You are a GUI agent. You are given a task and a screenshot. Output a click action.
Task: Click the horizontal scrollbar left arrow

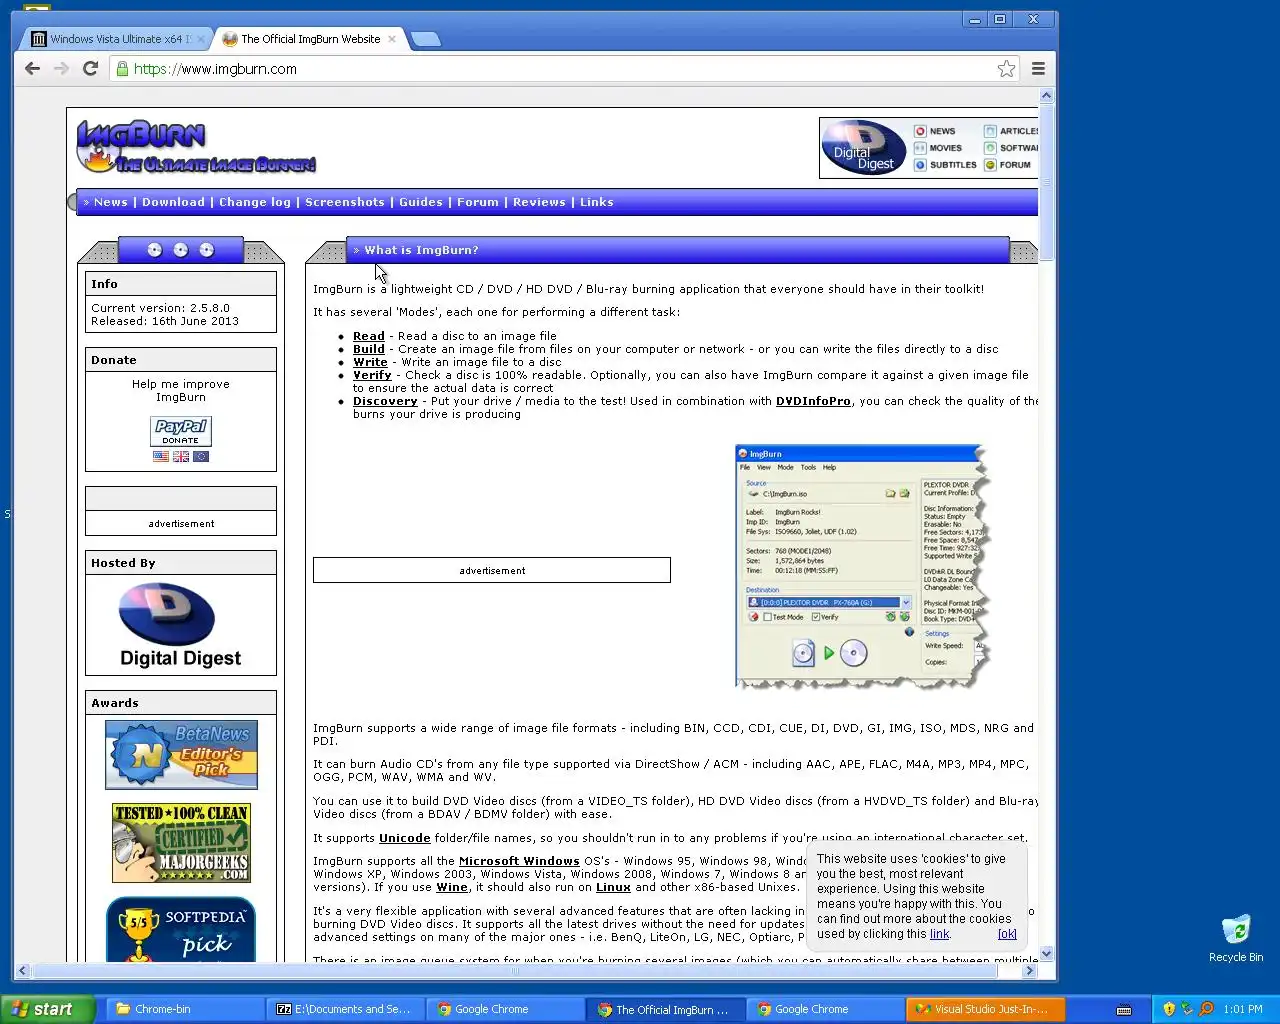[x=23, y=970]
